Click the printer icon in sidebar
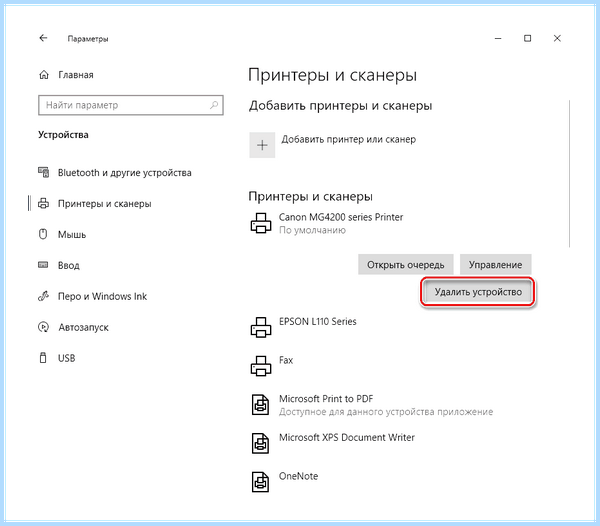Image resolution: width=600 pixels, height=526 pixels. point(43,204)
